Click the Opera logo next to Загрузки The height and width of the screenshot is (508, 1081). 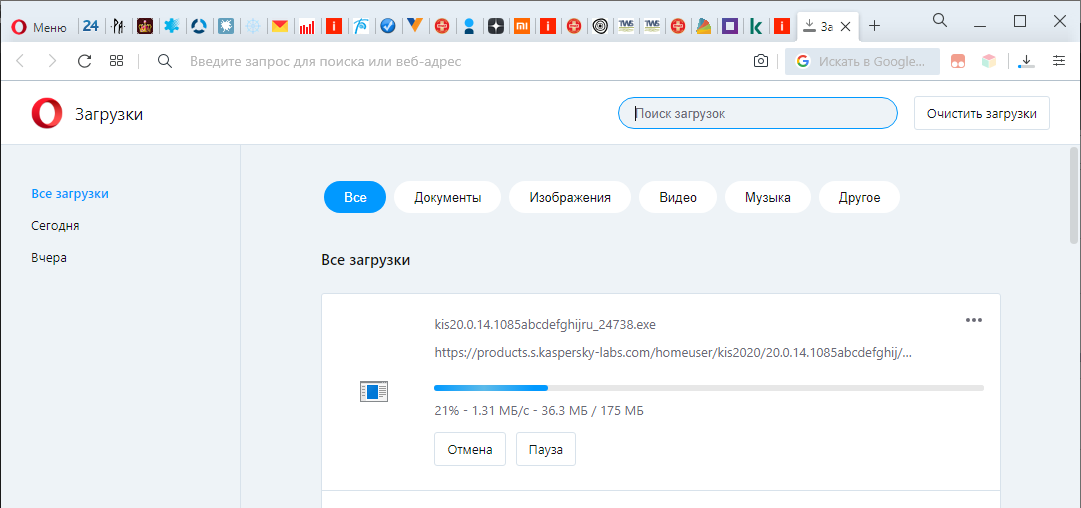(46, 113)
